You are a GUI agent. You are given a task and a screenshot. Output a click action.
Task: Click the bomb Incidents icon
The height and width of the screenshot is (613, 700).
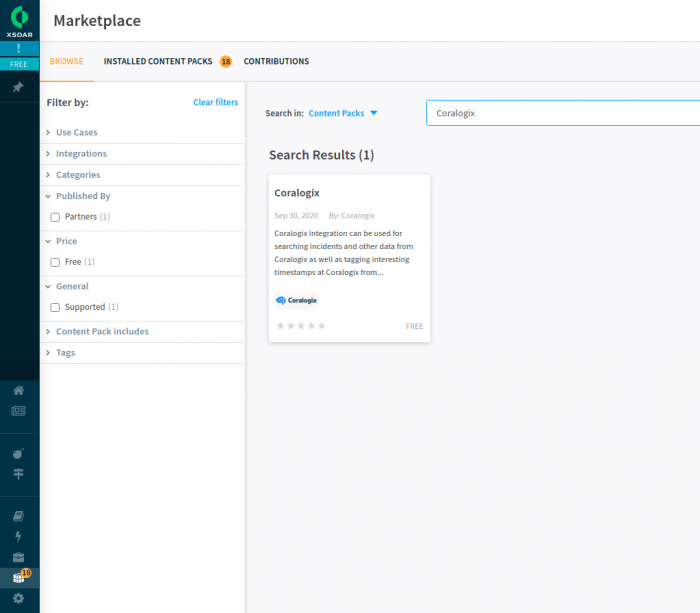pos(18,454)
